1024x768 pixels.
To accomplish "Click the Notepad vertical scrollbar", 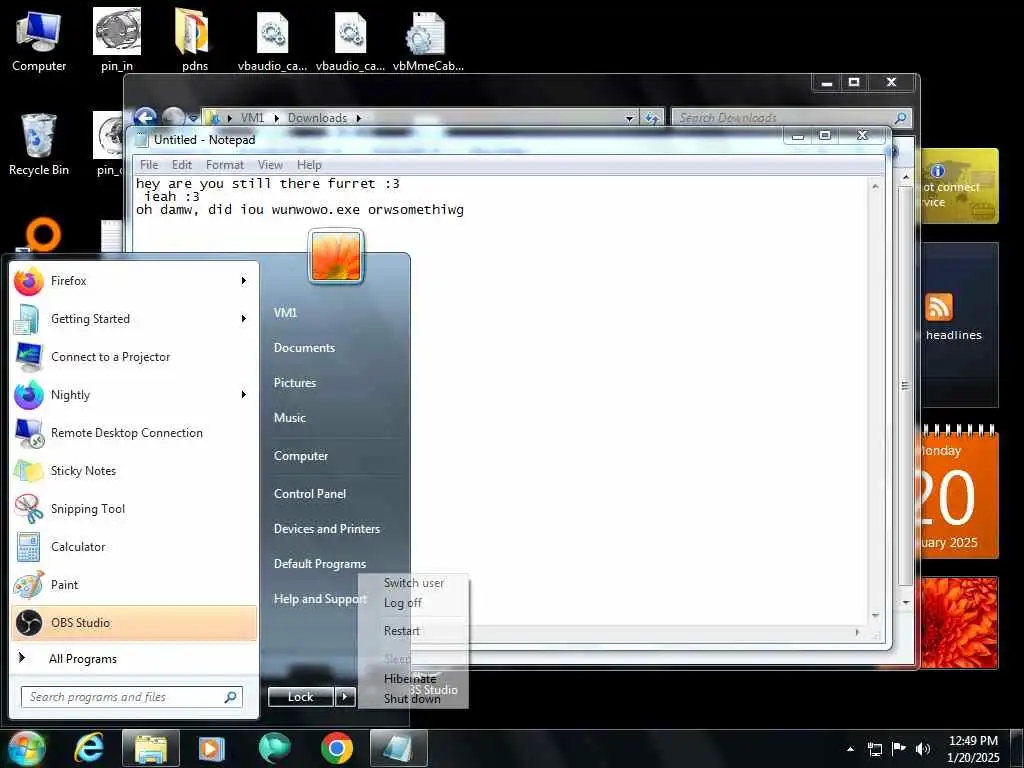I will click(x=875, y=400).
